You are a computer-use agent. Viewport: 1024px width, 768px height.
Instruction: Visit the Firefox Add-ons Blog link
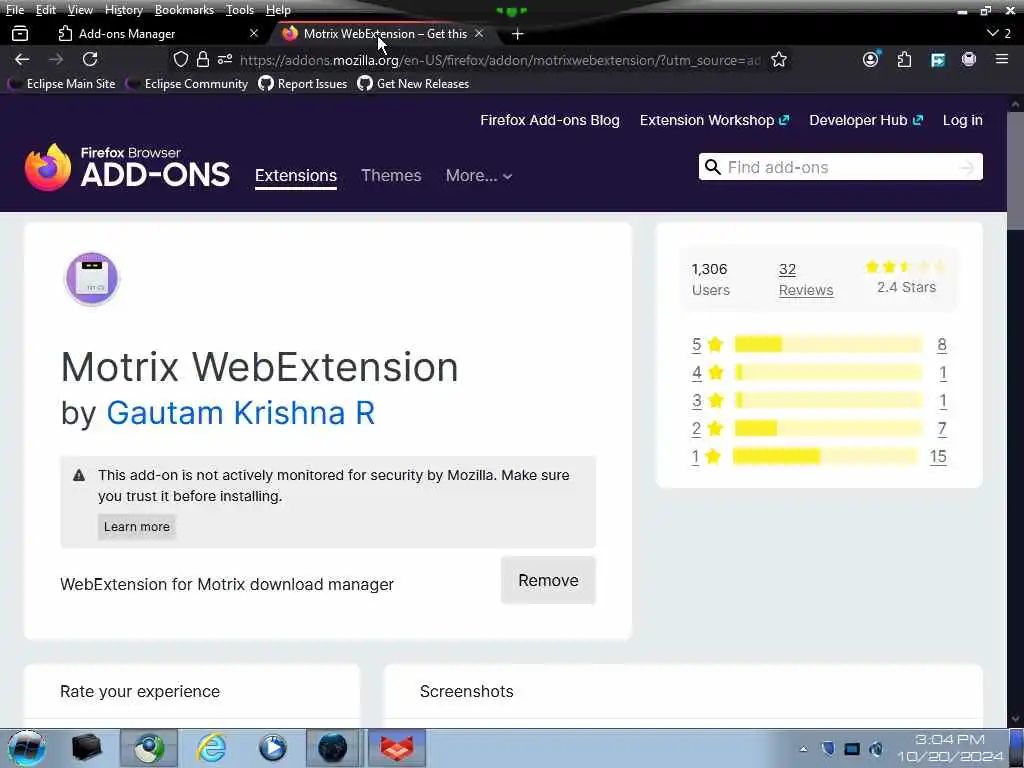tap(550, 120)
